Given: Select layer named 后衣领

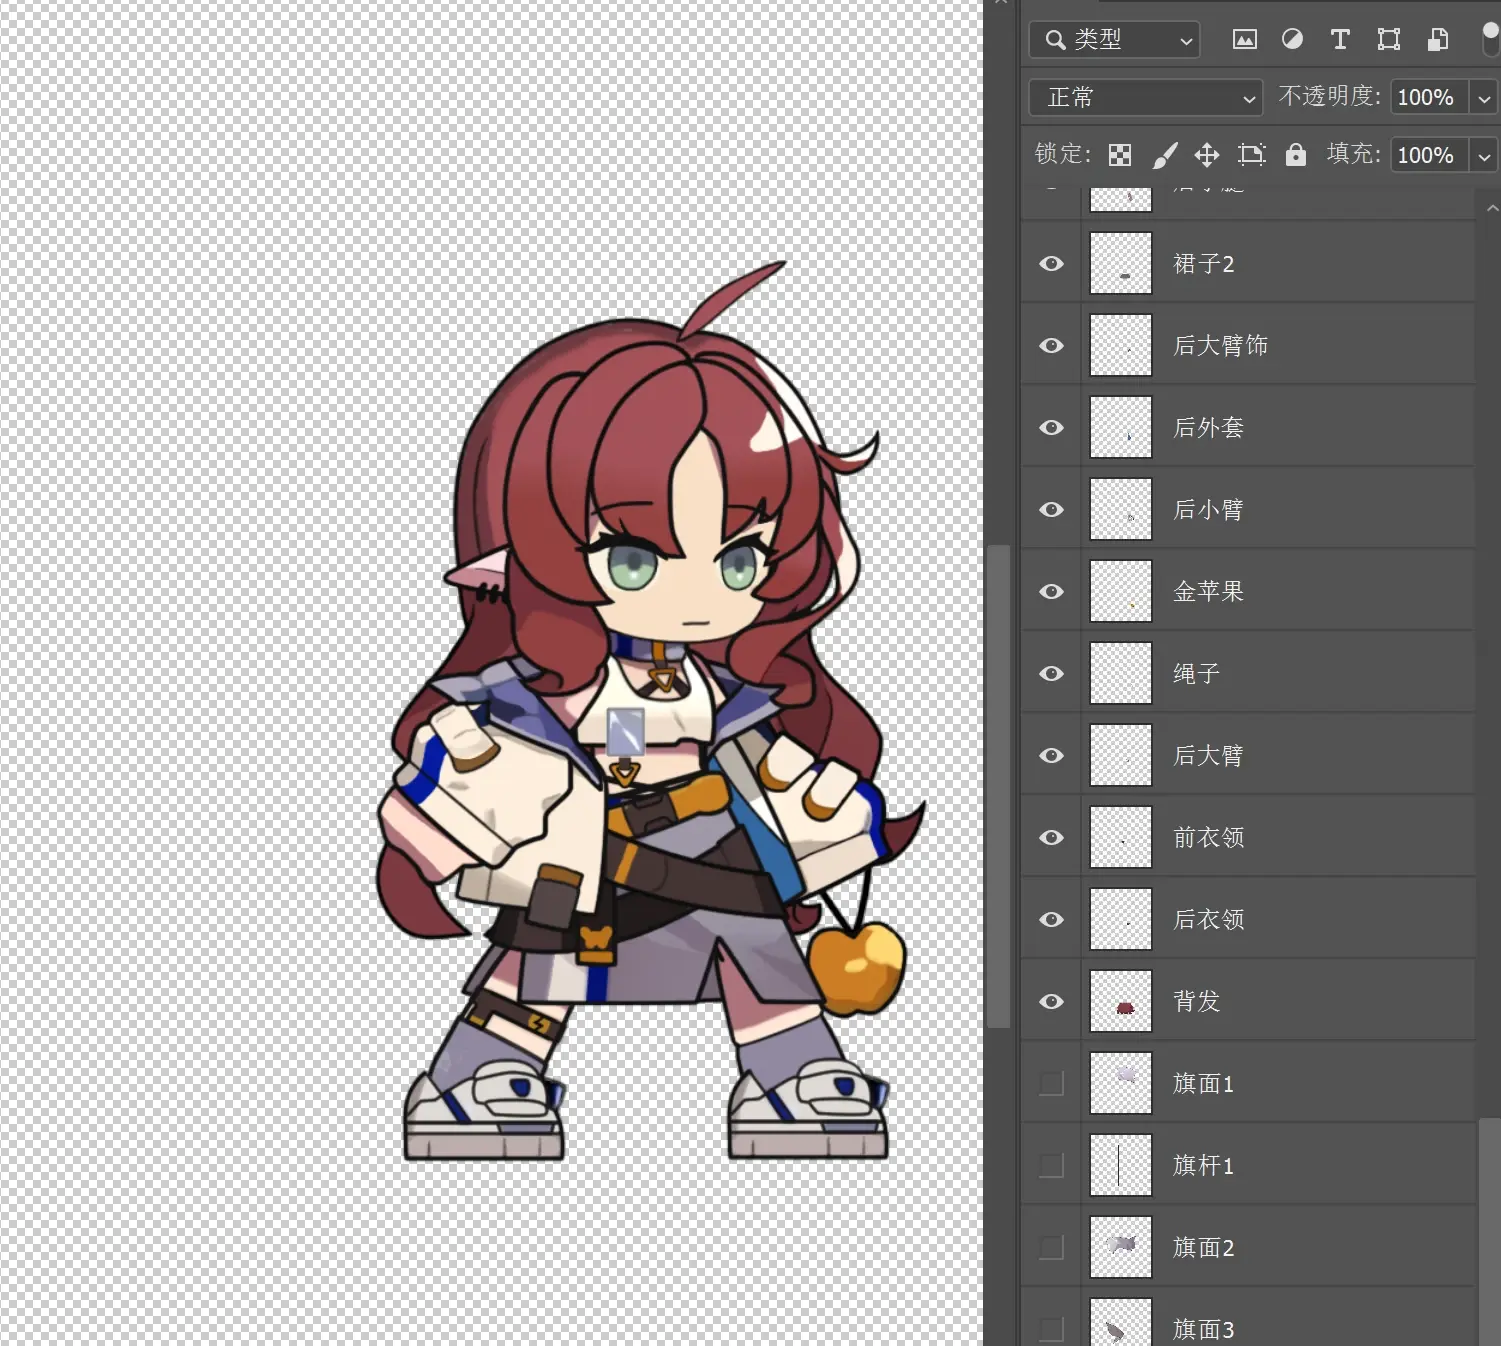Looking at the screenshot, I should (x=1208, y=920).
